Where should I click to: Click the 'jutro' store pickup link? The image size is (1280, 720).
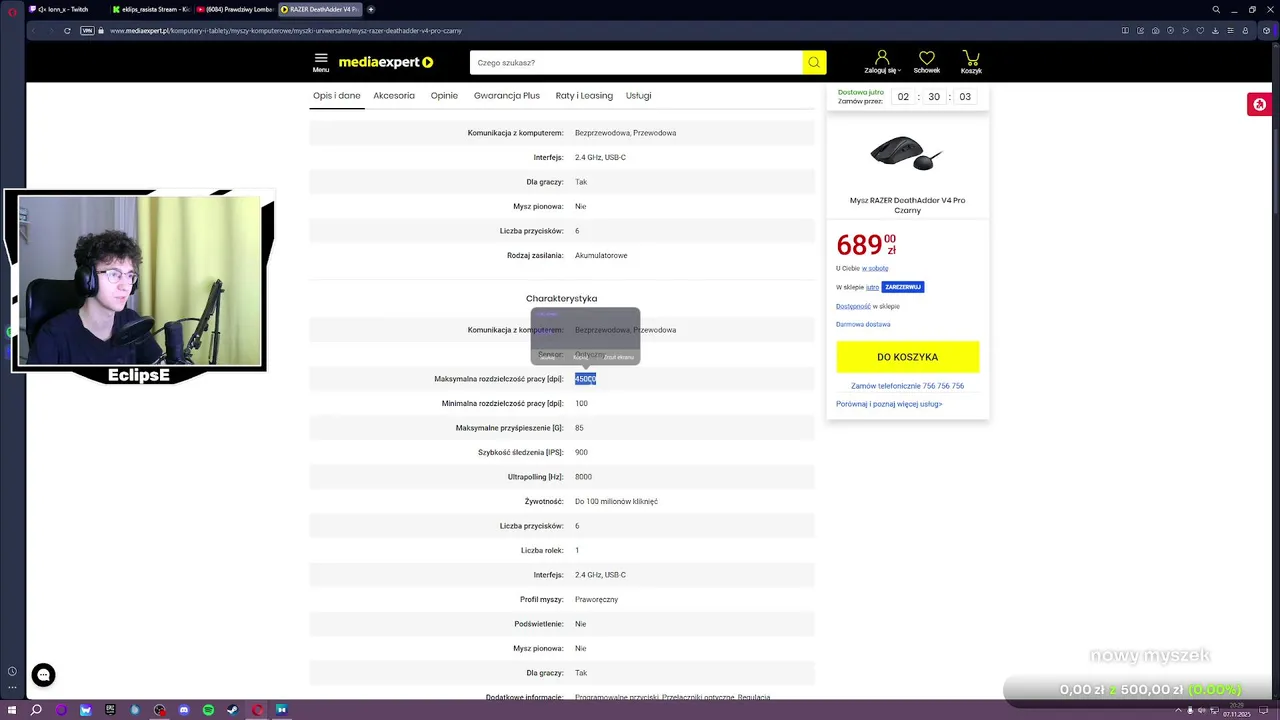point(872,287)
